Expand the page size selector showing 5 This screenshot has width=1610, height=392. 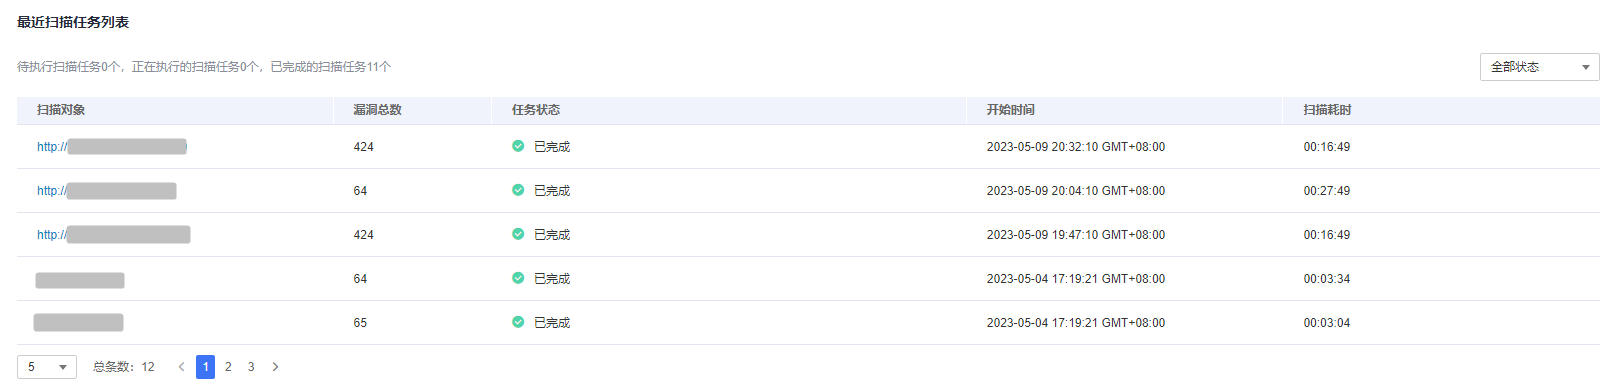(47, 367)
